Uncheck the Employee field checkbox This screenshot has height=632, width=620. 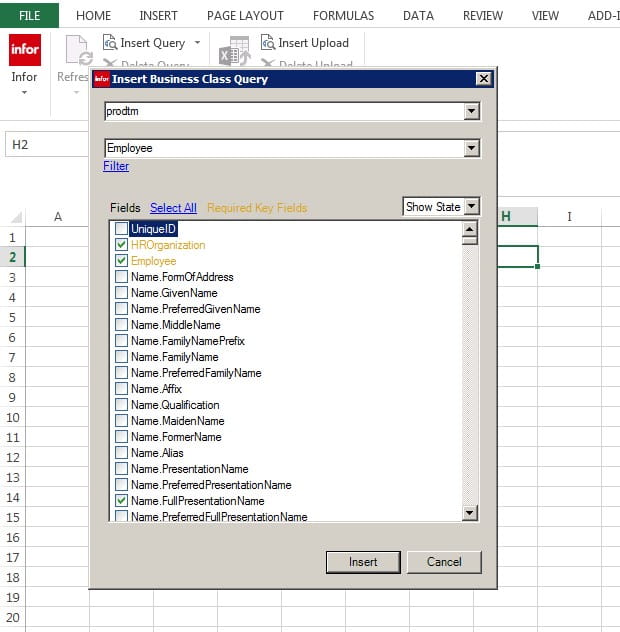121,261
